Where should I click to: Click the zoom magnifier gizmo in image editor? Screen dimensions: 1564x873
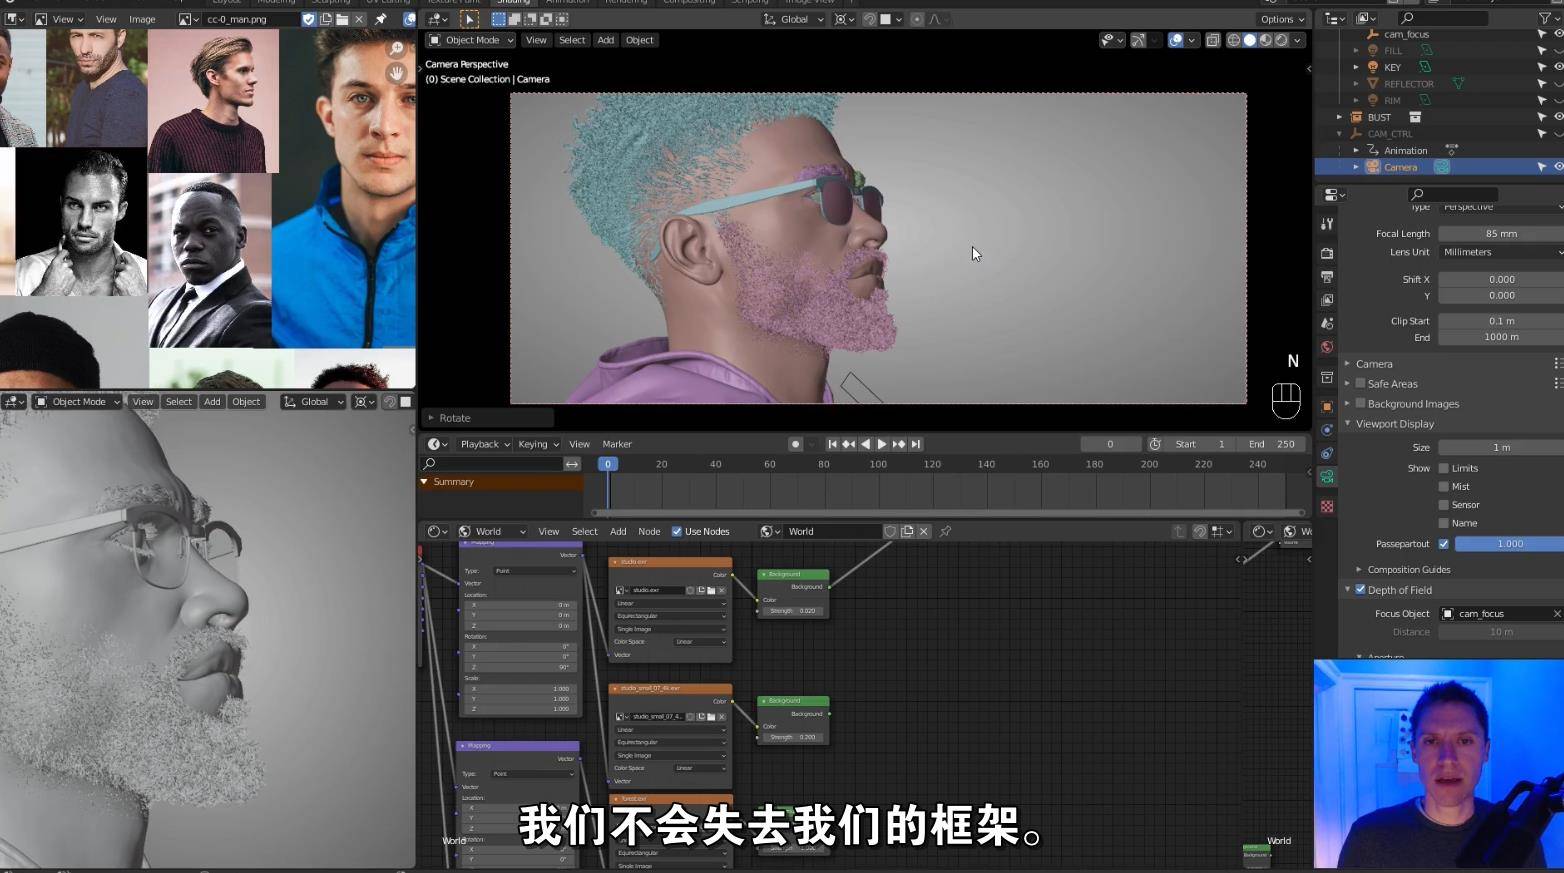tap(397, 49)
